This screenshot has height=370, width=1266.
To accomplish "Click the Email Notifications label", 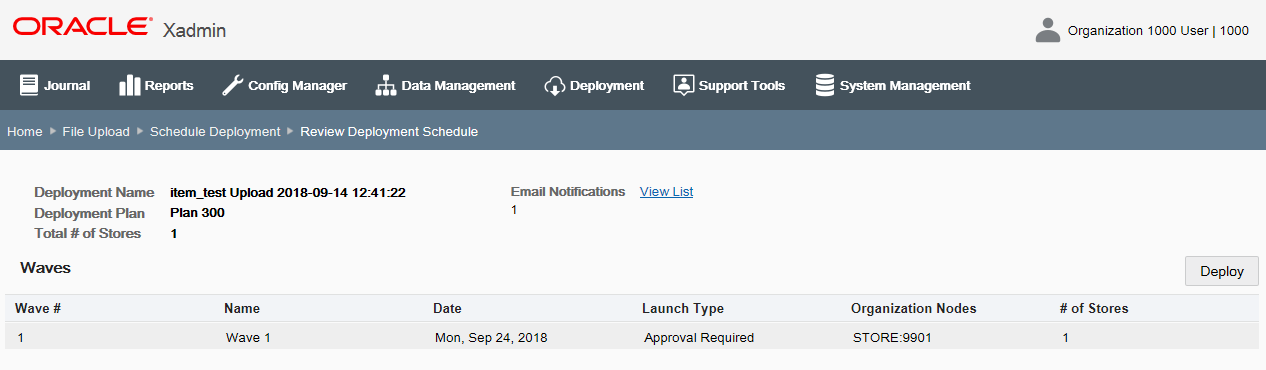I will 568,191.
